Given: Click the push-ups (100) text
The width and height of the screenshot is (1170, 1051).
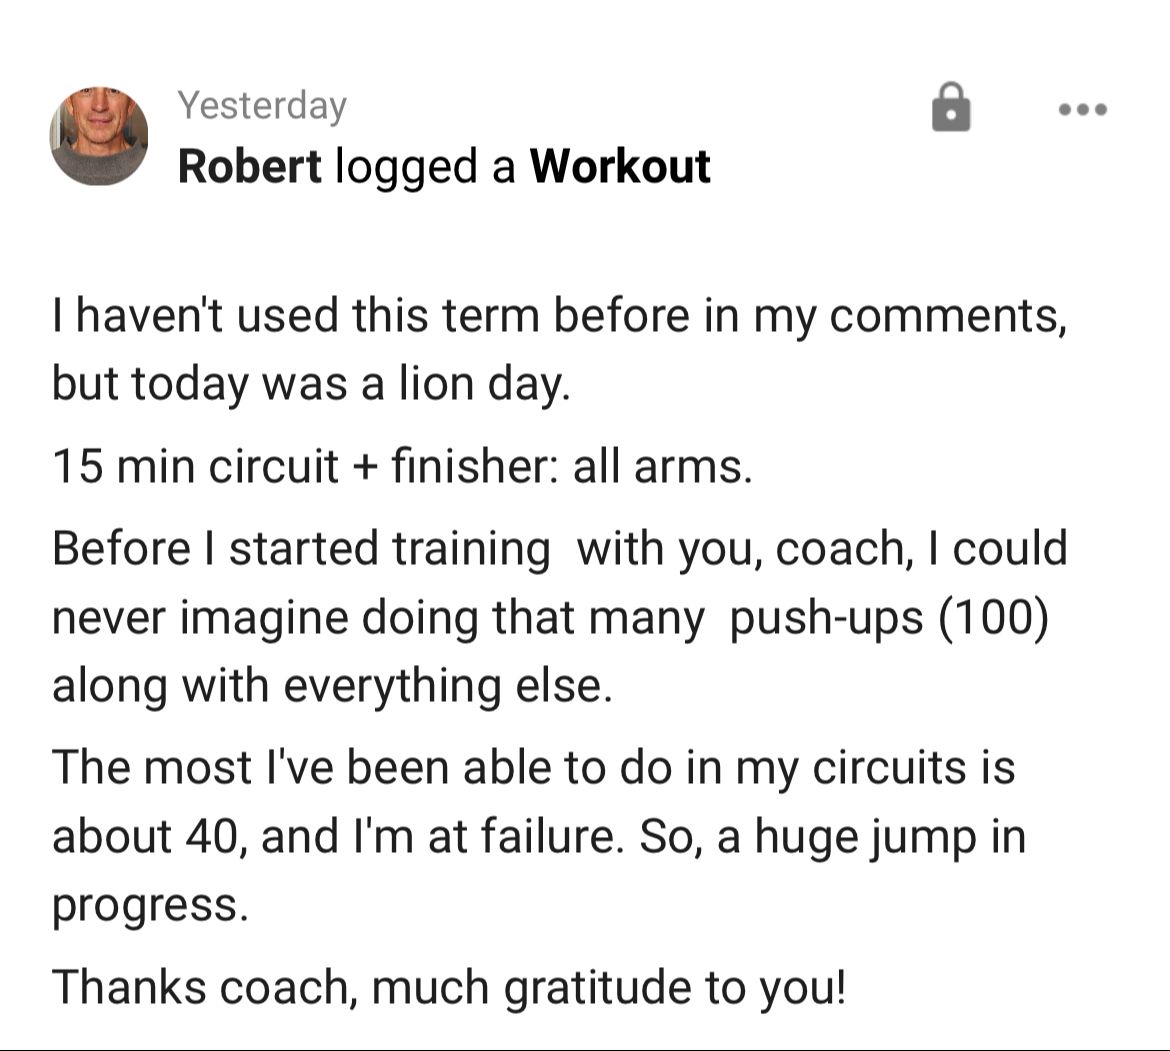Looking at the screenshot, I should [889, 618].
